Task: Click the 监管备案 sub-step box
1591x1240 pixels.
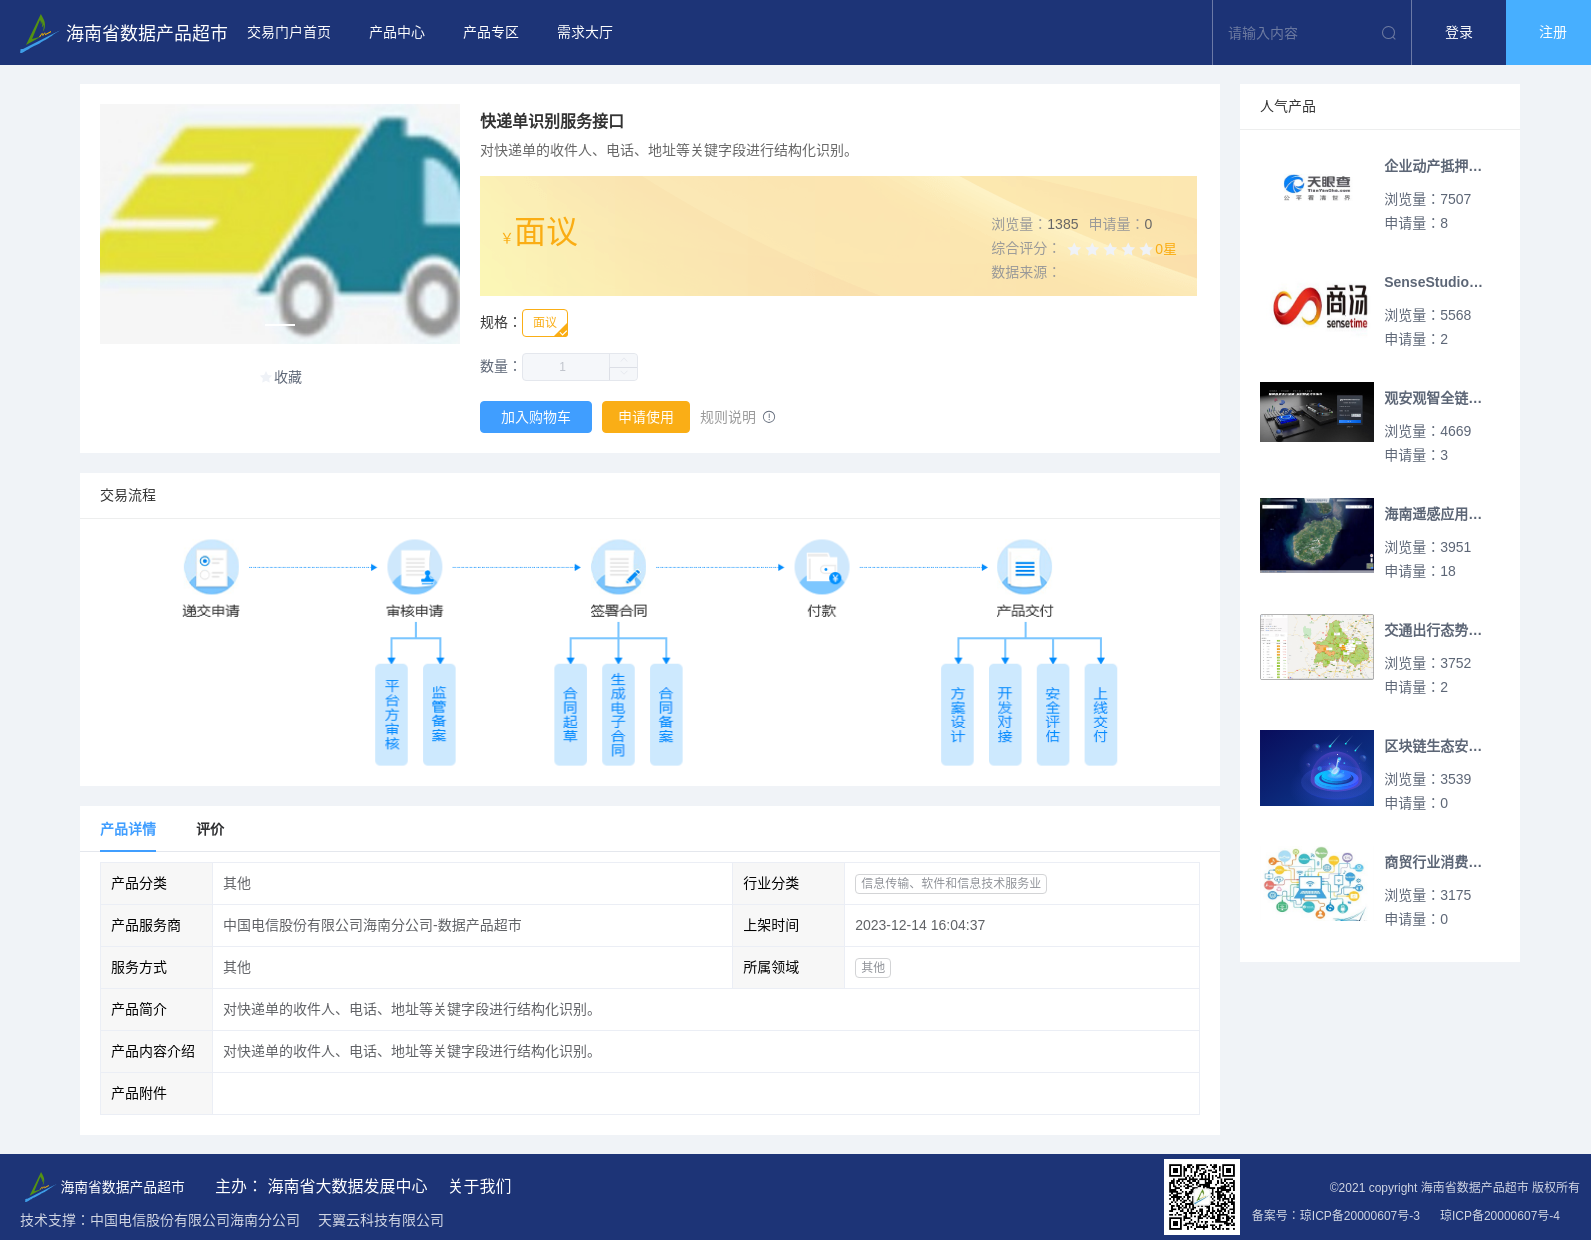Action: (439, 715)
